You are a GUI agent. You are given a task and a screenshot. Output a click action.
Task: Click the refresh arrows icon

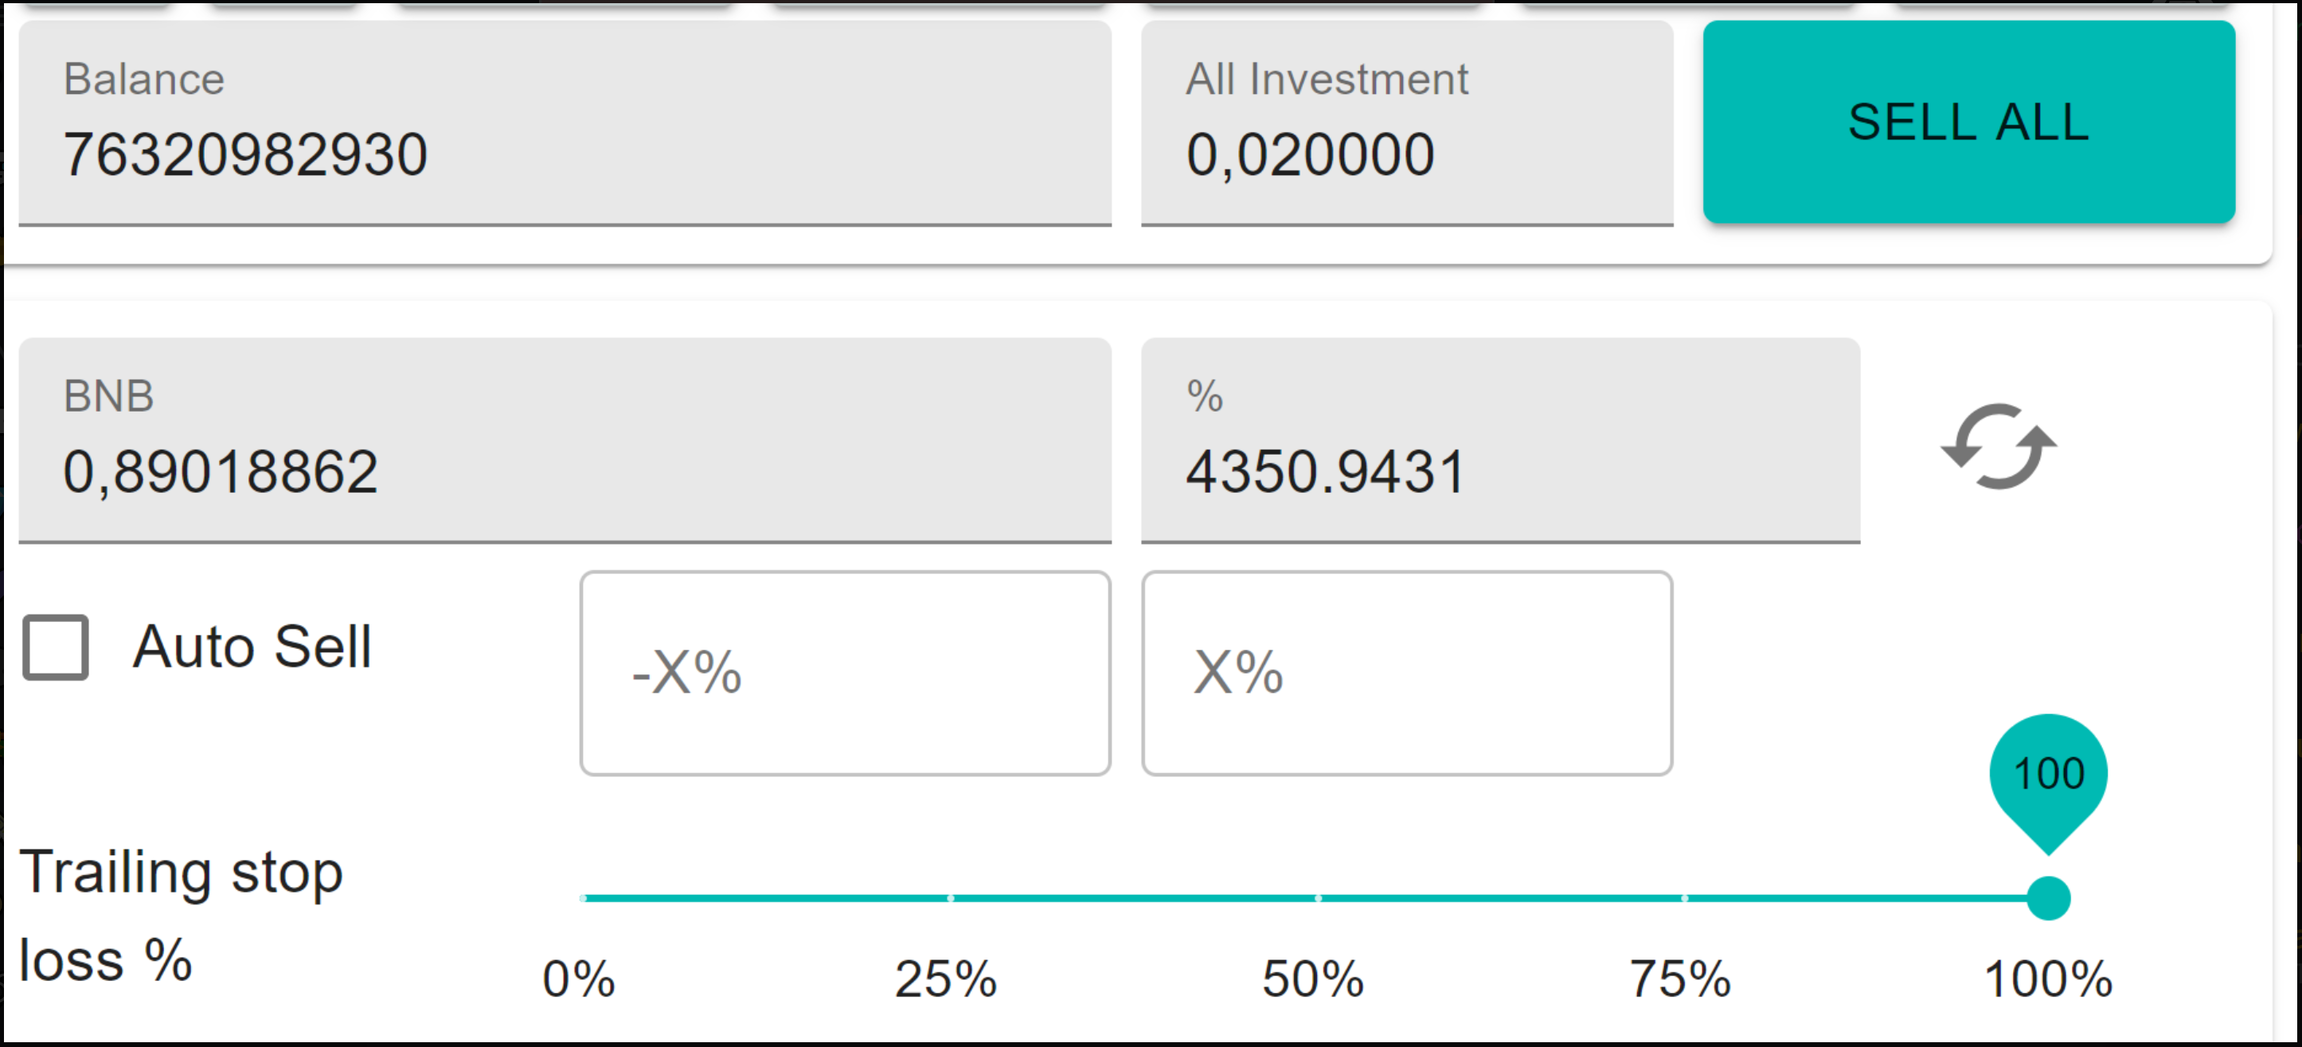pyautogui.click(x=1998, y=447)
